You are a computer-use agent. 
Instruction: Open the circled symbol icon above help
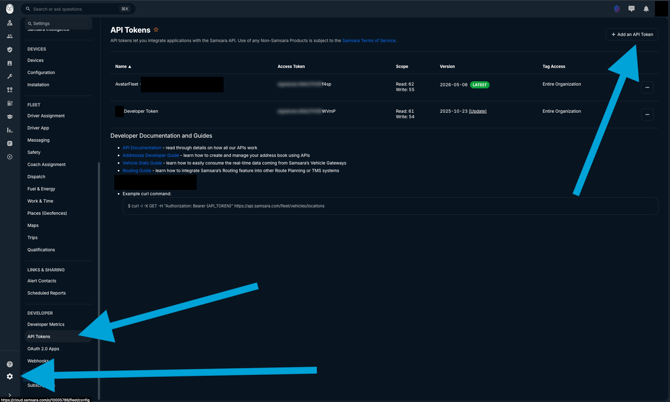pyautogui.click(x=9, y=157)
